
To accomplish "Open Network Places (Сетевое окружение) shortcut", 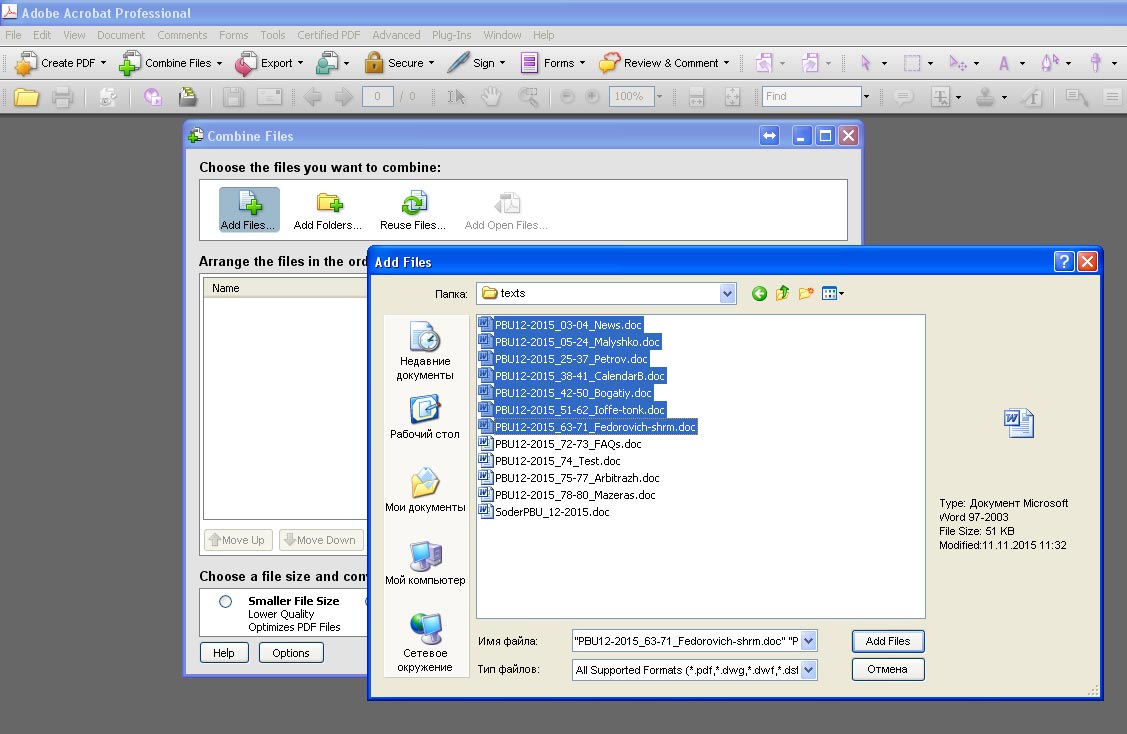I will coord(425,643).
